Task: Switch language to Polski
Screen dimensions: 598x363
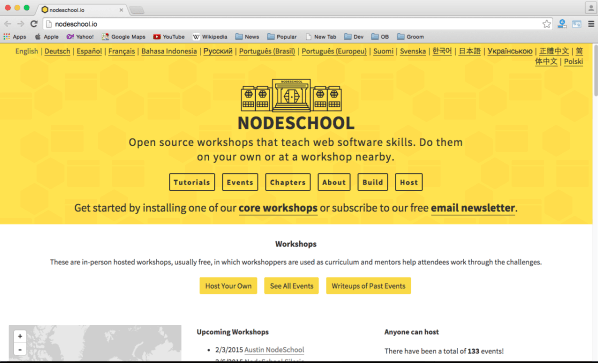Action: coord(574,61)
